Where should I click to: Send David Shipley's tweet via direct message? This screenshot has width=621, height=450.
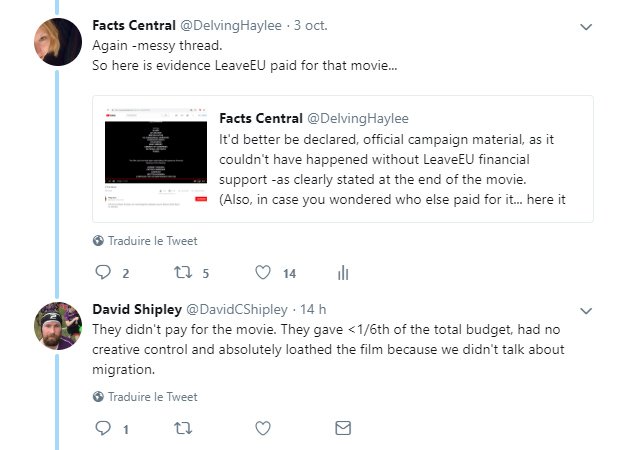click(343, 428)
